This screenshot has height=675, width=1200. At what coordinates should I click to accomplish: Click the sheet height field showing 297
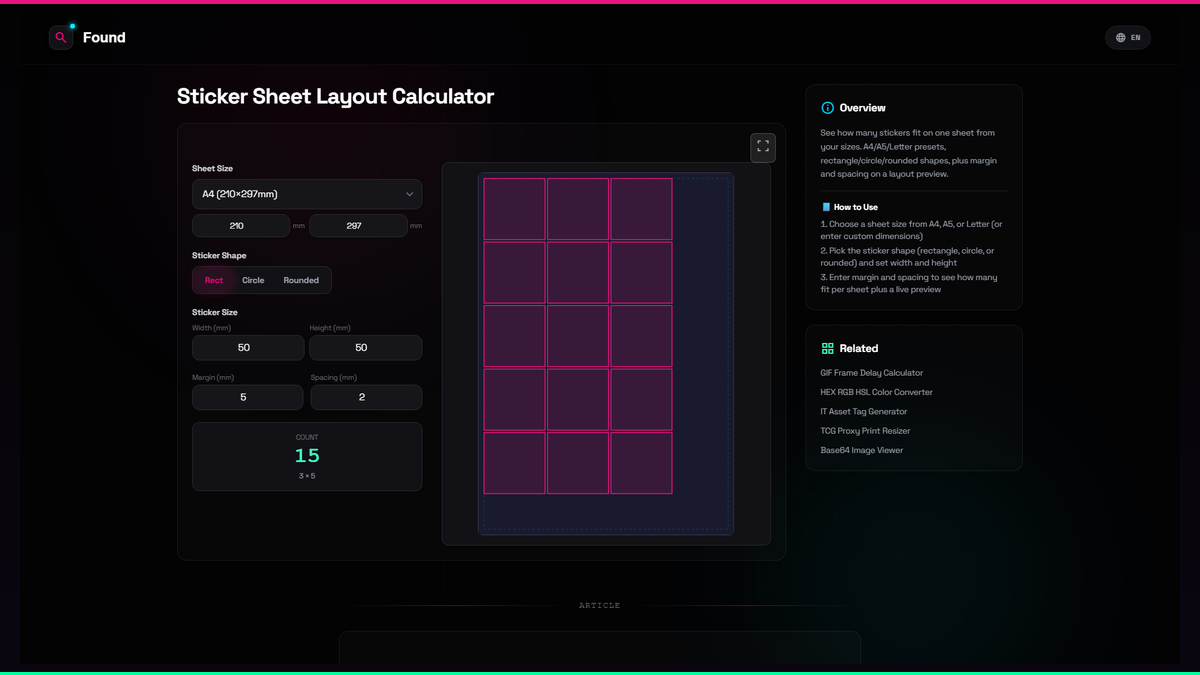358,226
